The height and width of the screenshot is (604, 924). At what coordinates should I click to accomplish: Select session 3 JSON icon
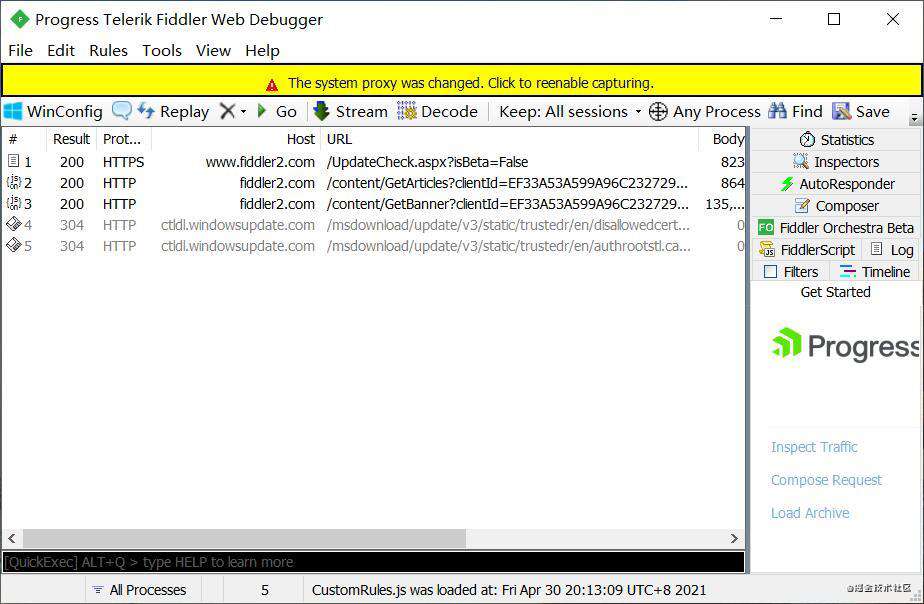coord(14,203)
